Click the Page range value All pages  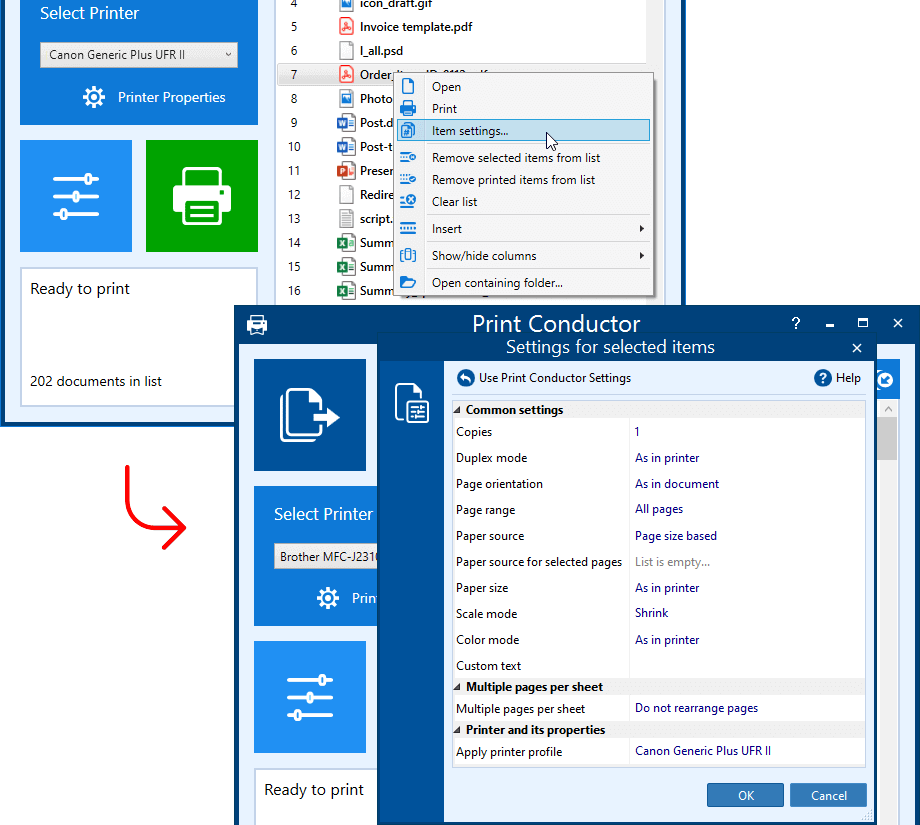pyautogui.click(x=659, y=509)
